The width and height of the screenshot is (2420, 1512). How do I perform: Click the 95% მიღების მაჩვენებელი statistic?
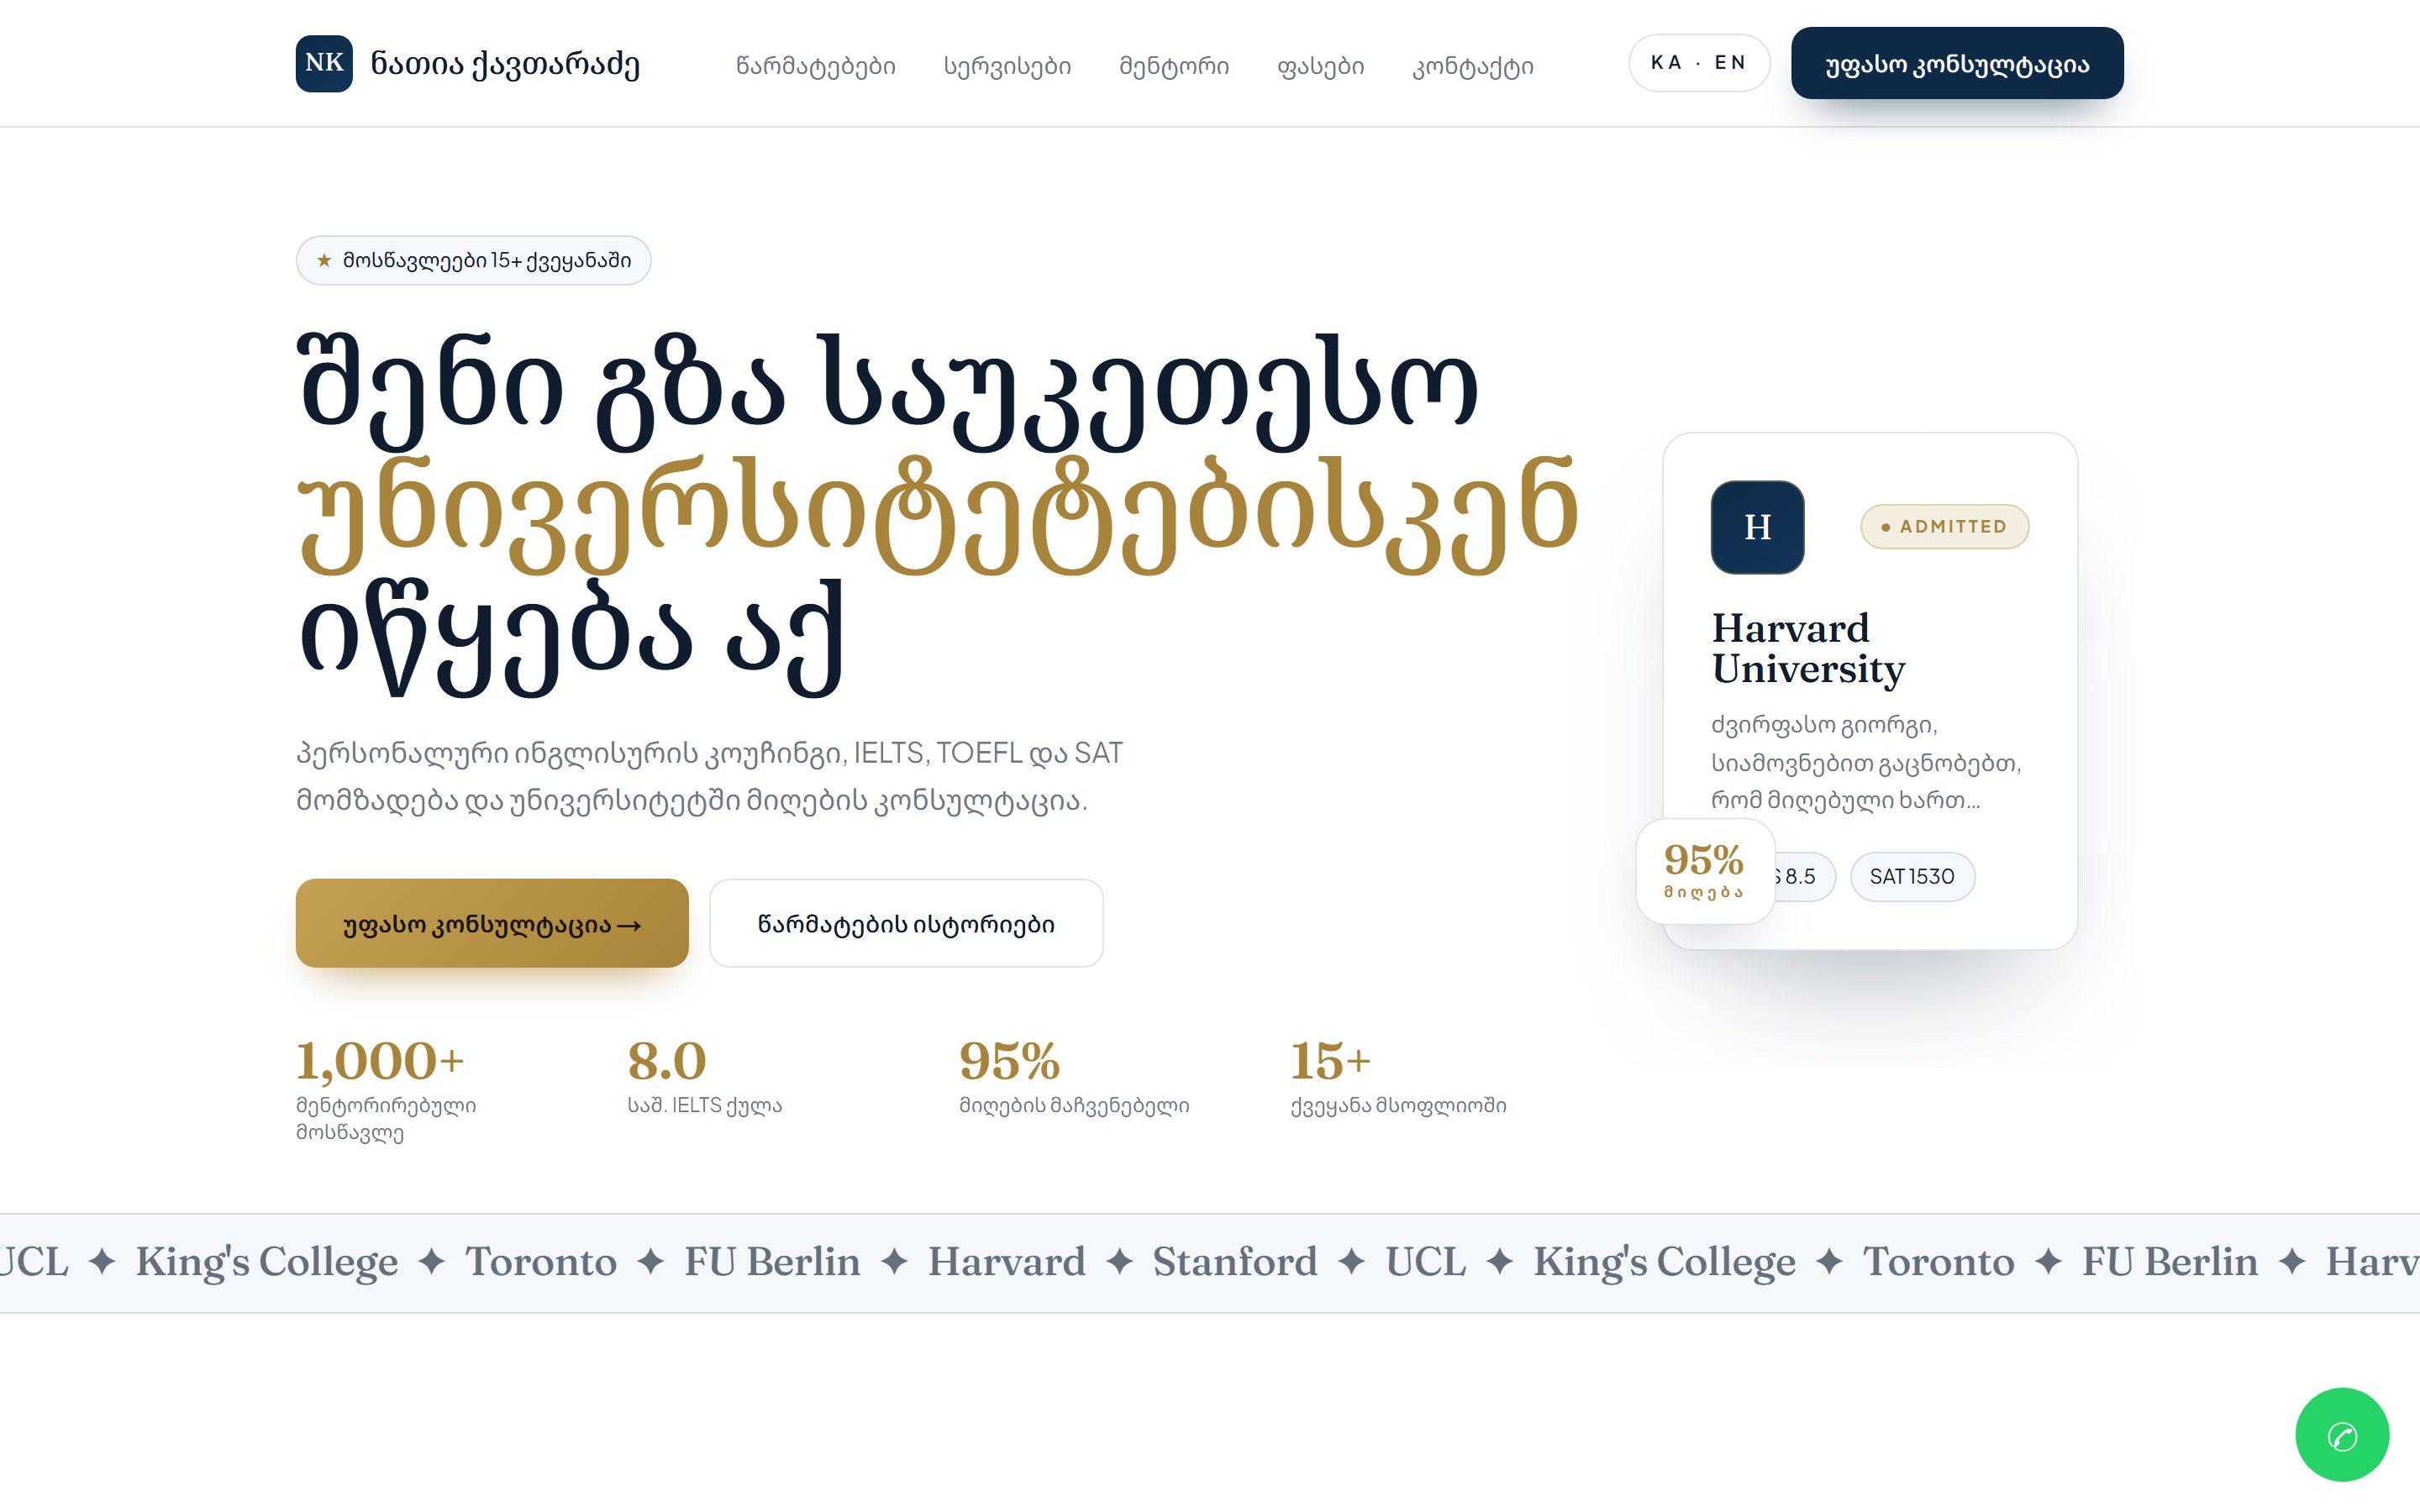pyautogui.click(x=1074, y=1076)
